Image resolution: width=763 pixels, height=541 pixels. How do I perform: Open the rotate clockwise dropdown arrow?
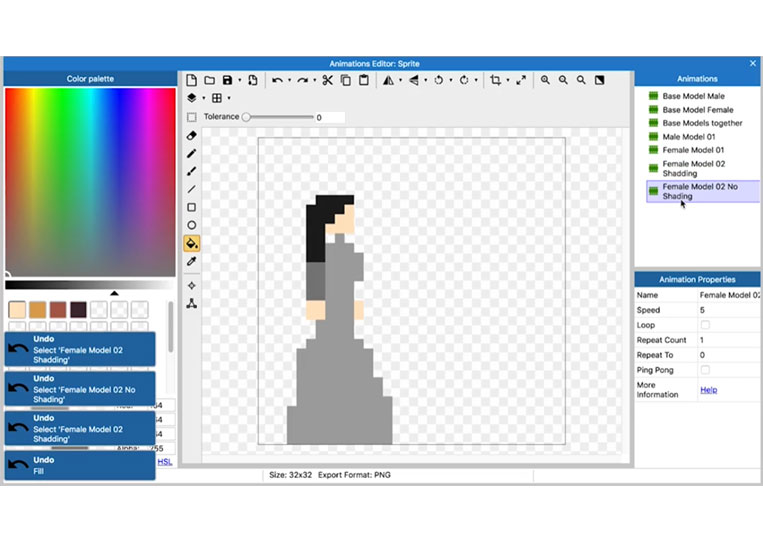coord(476,80)
